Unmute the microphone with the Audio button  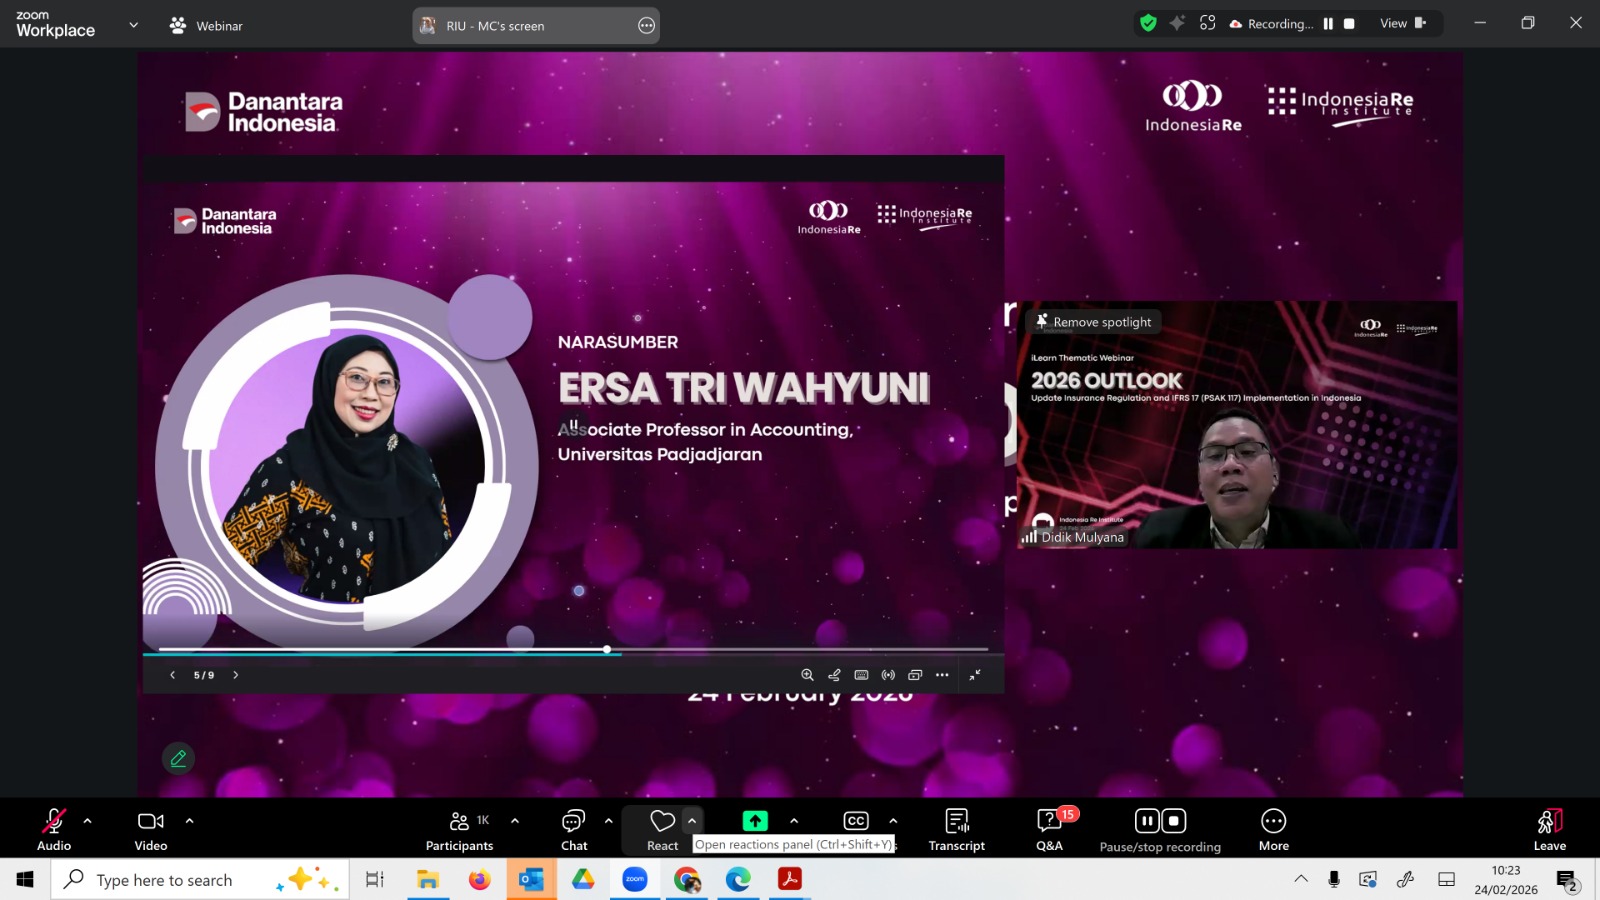coord(54,822)
